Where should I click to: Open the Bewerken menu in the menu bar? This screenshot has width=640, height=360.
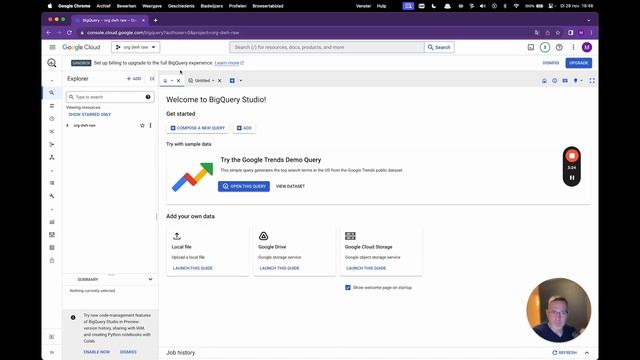126,6
